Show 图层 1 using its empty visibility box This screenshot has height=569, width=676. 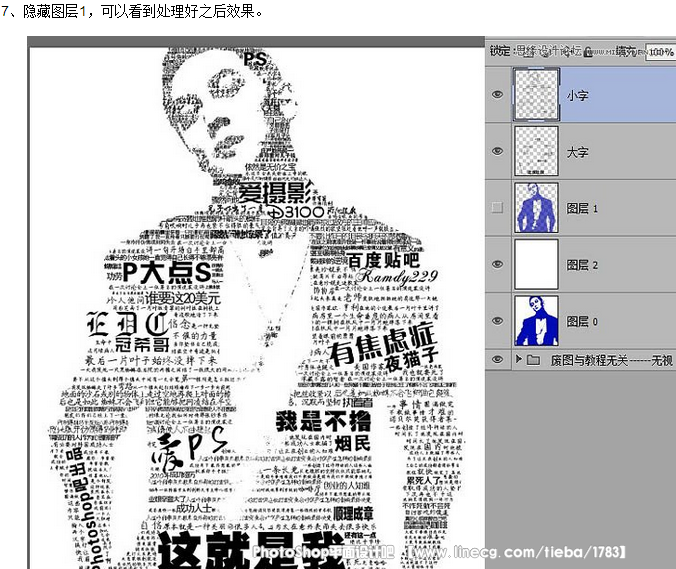pyautogui.click(x=497, y=207)
